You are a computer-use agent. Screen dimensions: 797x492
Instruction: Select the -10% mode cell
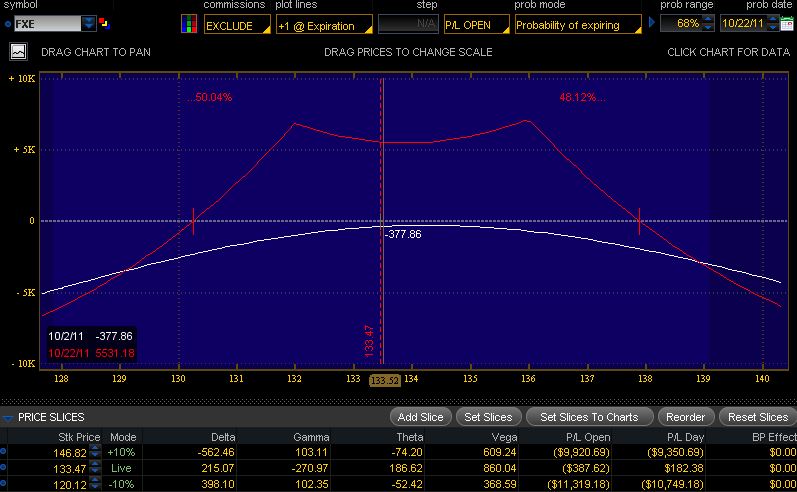click(x=121, y=484)
